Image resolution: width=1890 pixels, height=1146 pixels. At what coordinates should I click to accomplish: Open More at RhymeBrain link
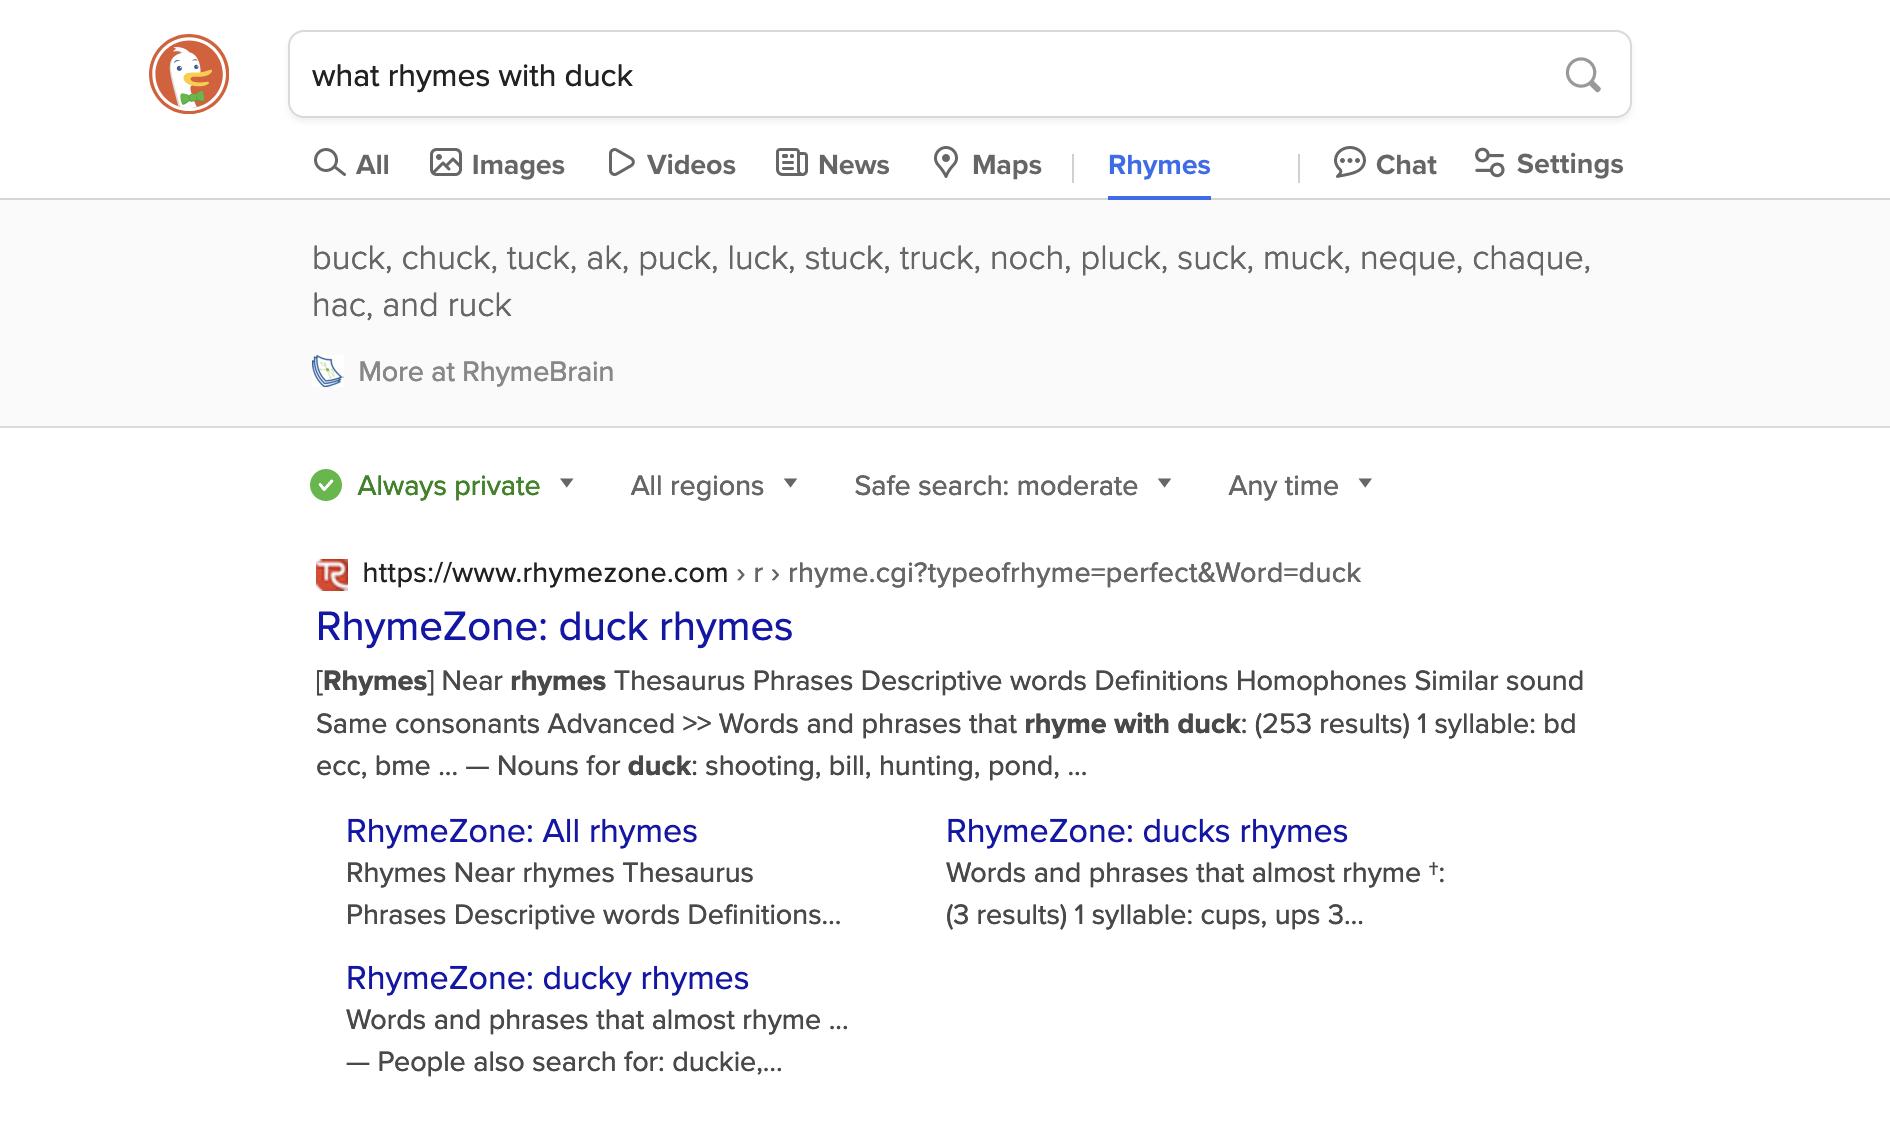tap(486, 371)
